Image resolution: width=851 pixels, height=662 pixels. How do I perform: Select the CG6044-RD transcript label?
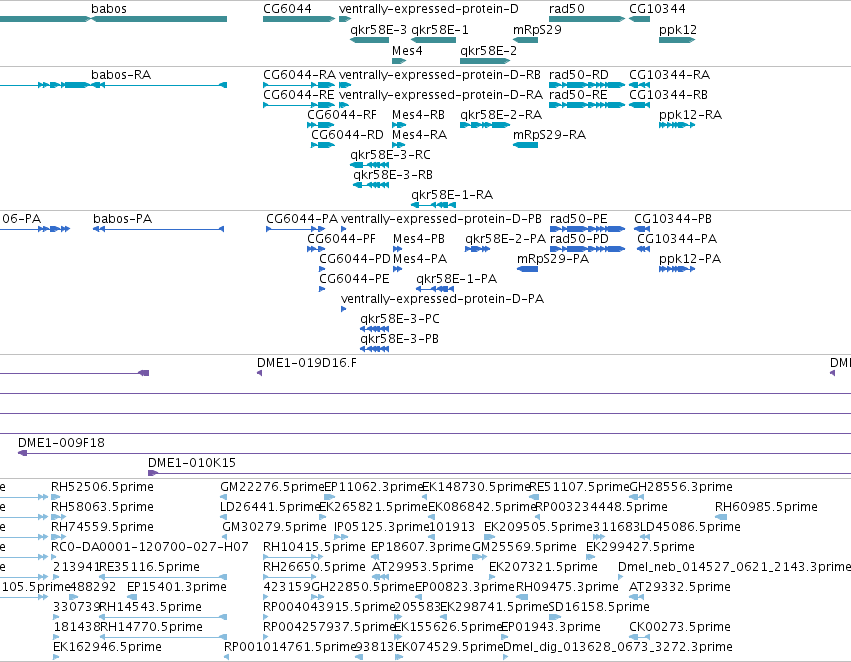coord(347,135)
